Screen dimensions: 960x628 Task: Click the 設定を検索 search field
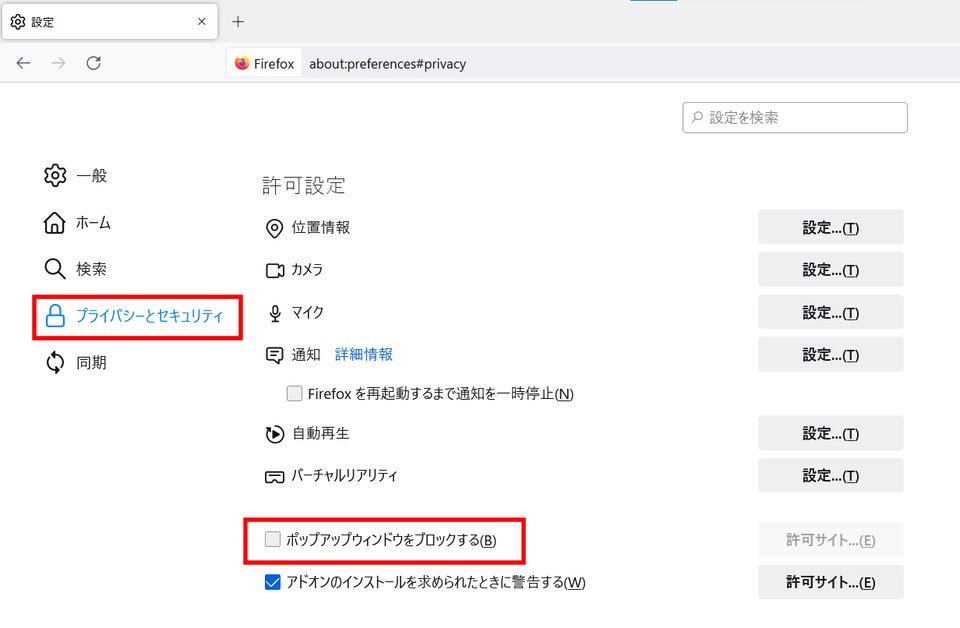tap(795, 118)
